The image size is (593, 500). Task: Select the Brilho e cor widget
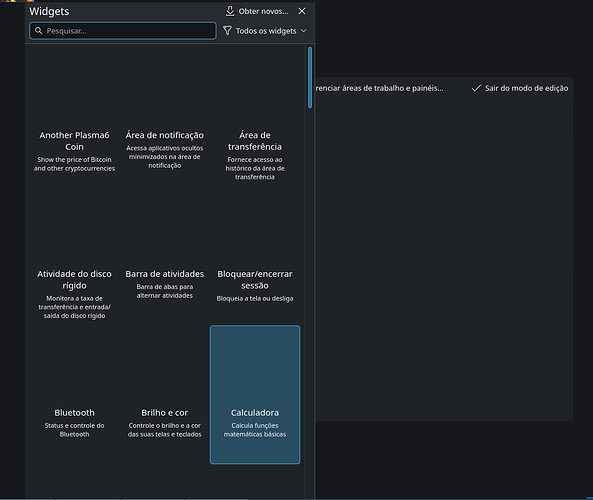[x=165, y=394]
